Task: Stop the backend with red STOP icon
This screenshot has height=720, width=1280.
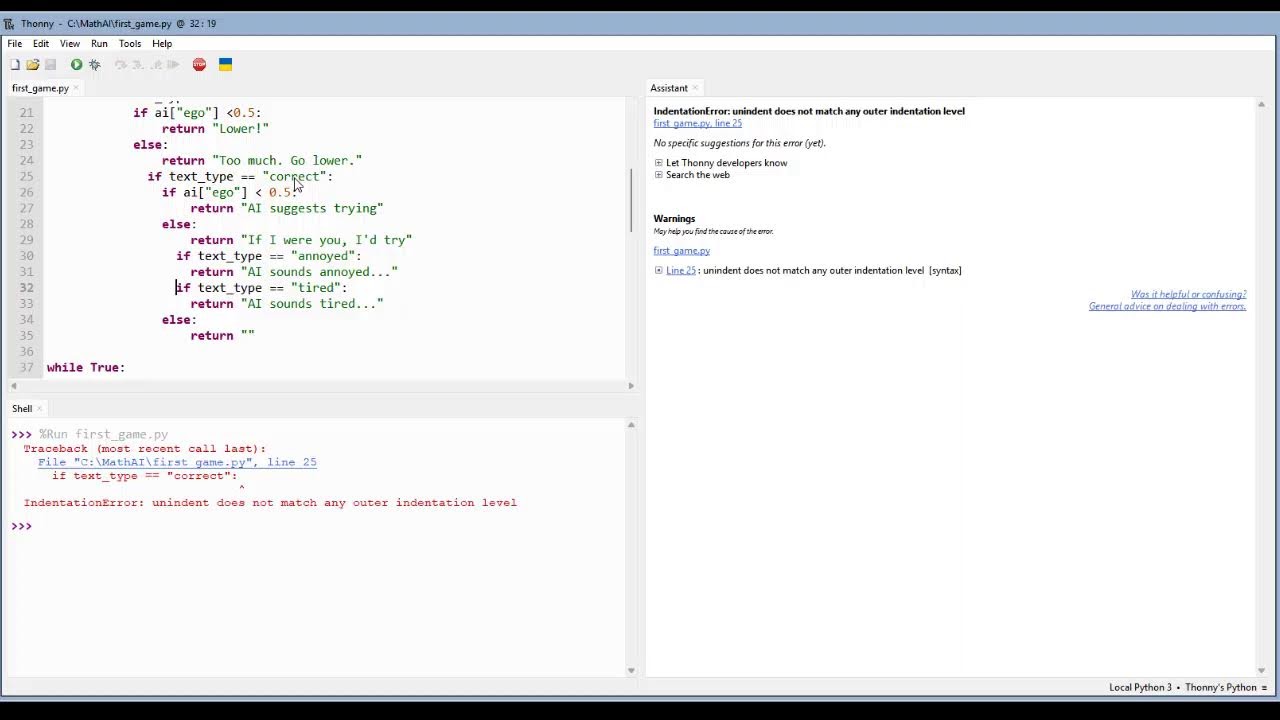Action: (x=199, y=65)
